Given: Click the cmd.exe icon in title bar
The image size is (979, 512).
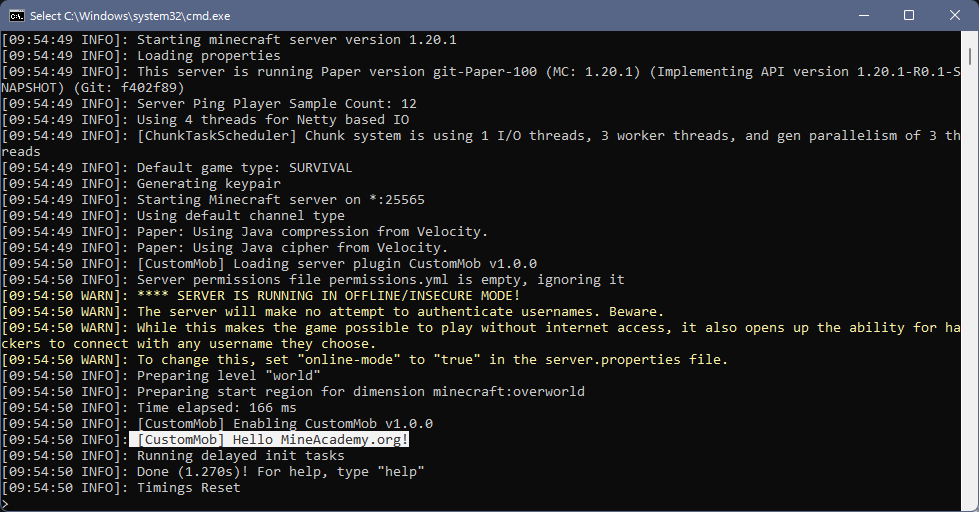Looking at the screenshot, I should (x=17, y=15).
